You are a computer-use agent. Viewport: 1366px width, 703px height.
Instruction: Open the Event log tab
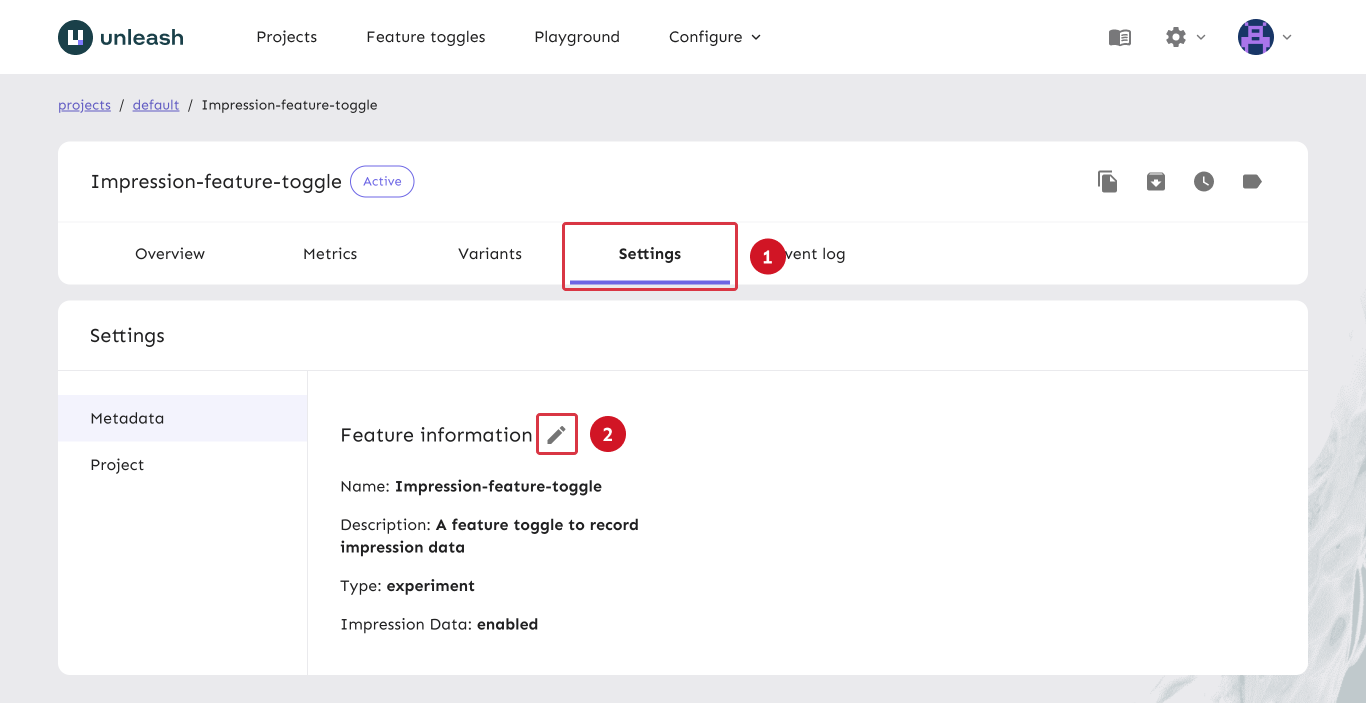(812, 253)
